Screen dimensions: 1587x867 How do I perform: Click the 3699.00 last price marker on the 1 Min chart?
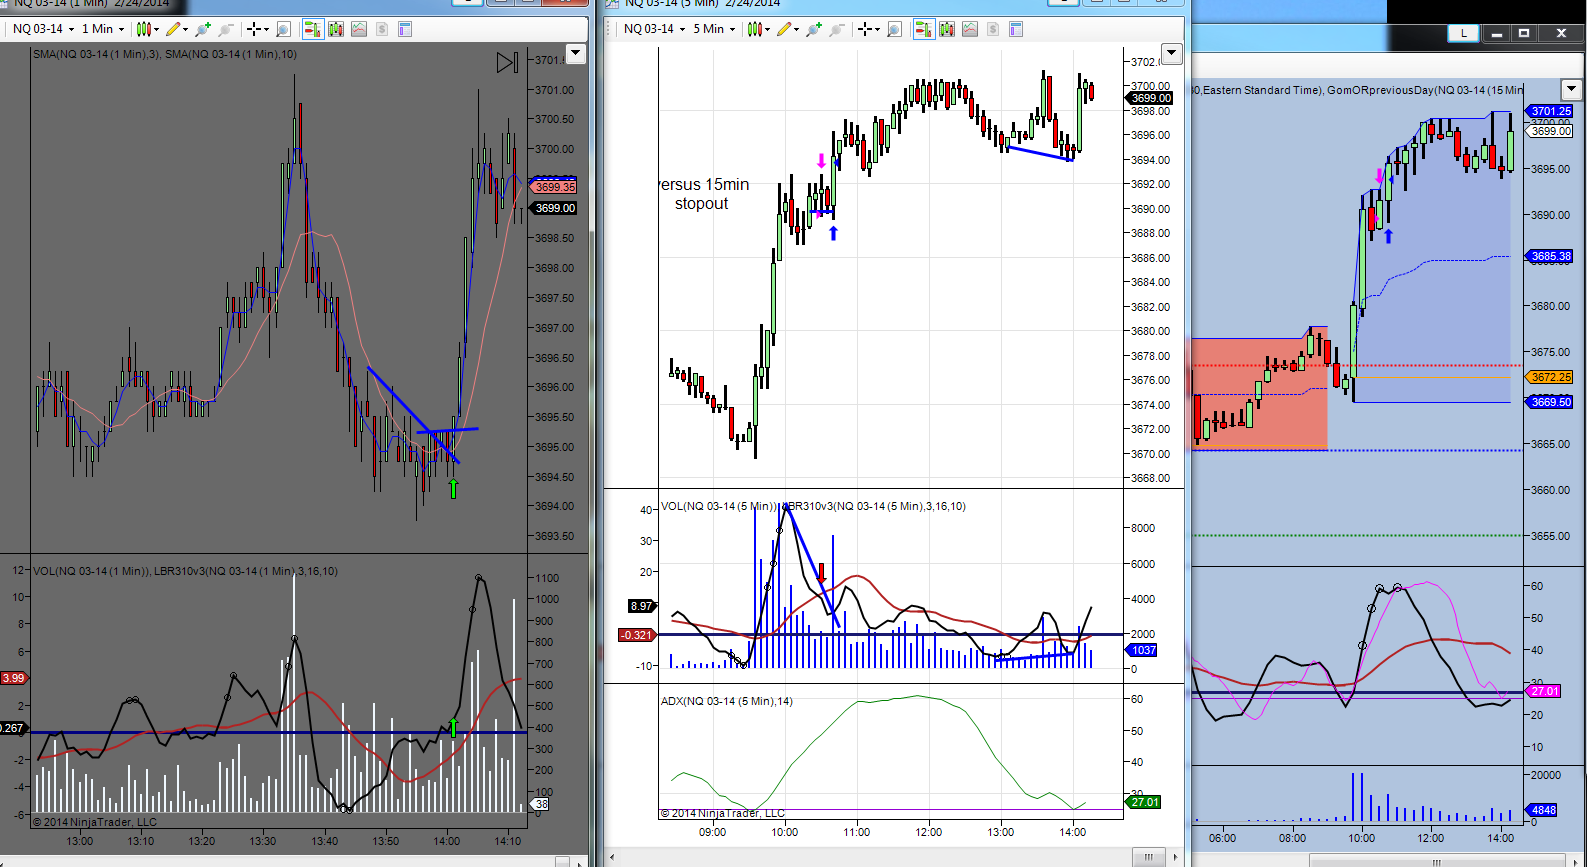[x=554, y=208]
